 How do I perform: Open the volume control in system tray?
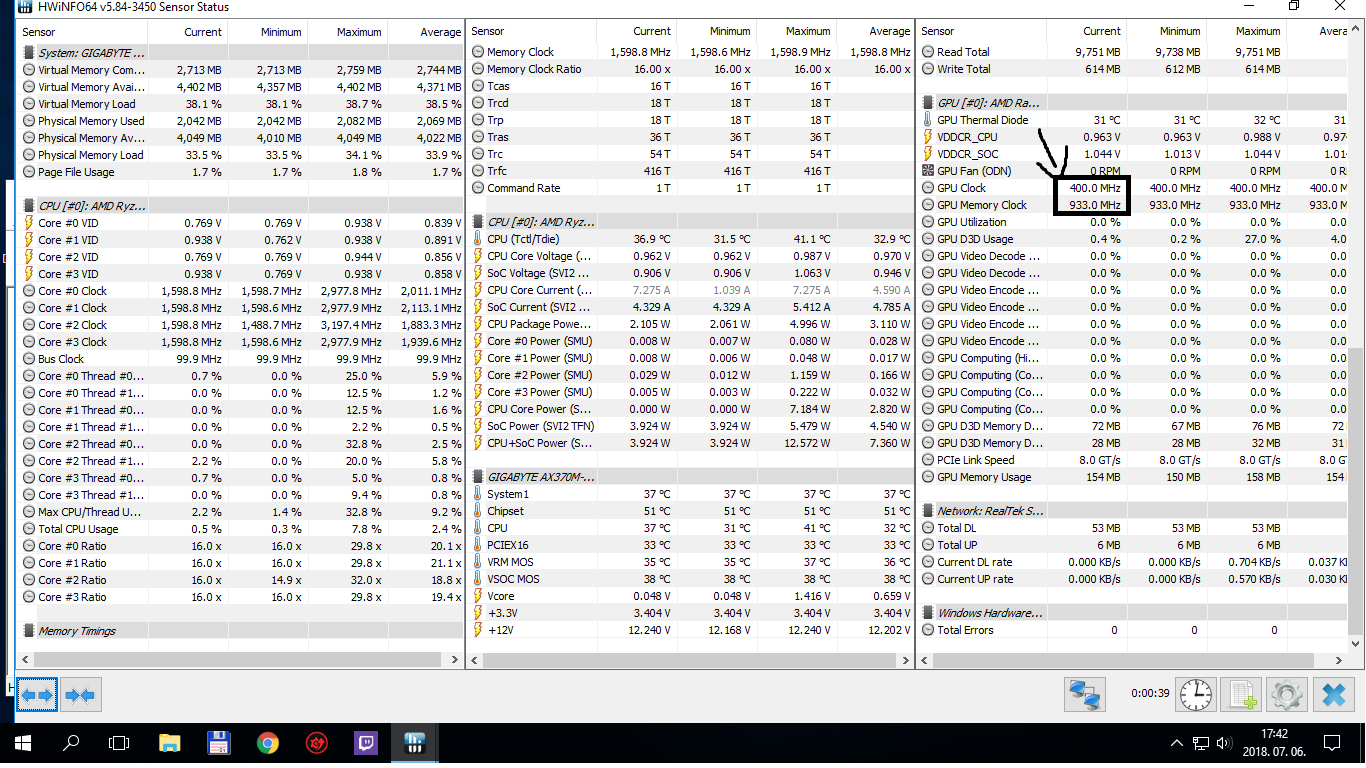click(1224, 743)
